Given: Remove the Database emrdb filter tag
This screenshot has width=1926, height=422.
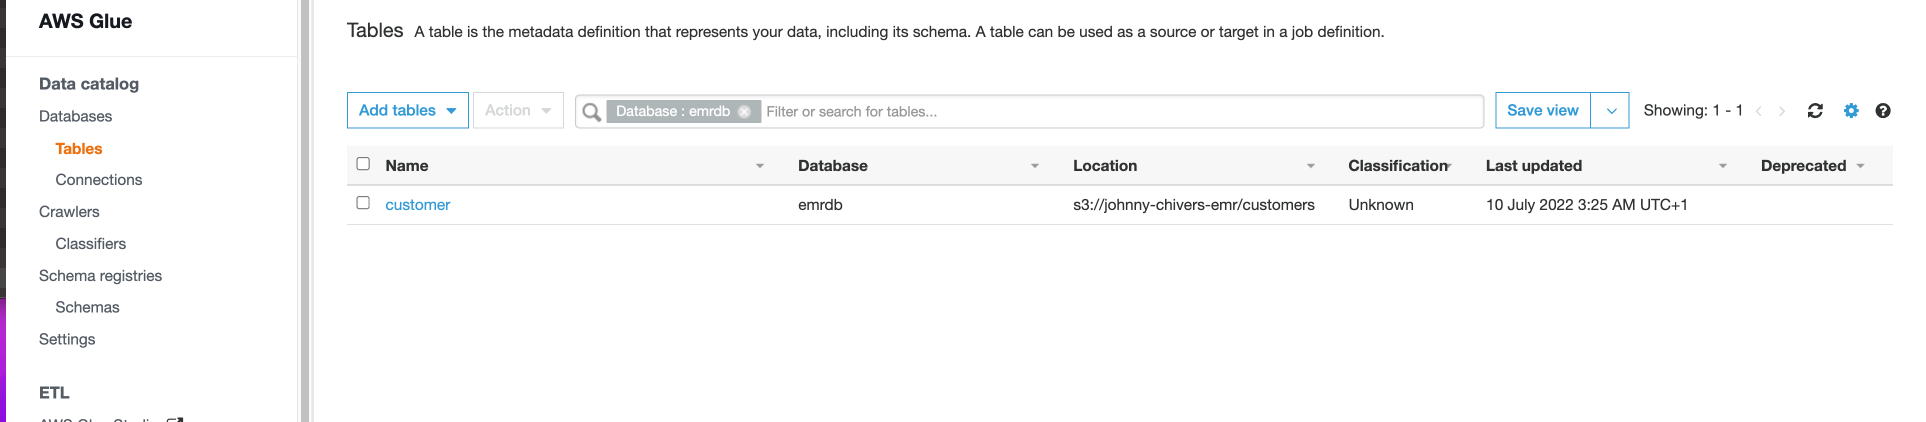Looking at the screenshot, I should (x=744, y=112).
